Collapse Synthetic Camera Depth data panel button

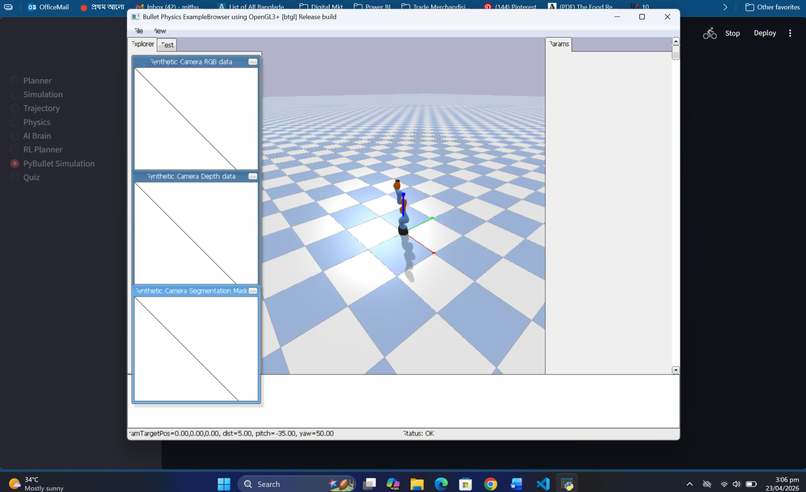[x=252, y=176]
